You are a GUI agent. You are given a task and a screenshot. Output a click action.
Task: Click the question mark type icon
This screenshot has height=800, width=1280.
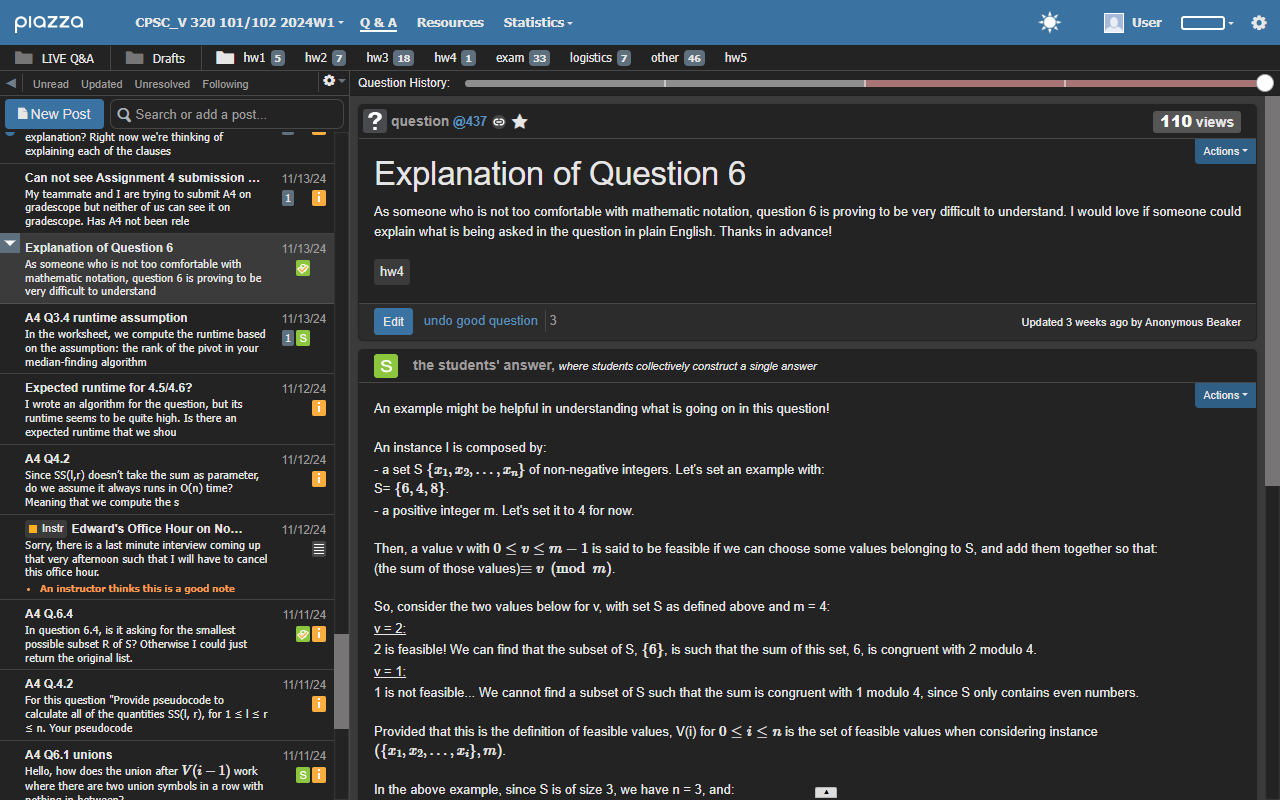tap(375, 122)
